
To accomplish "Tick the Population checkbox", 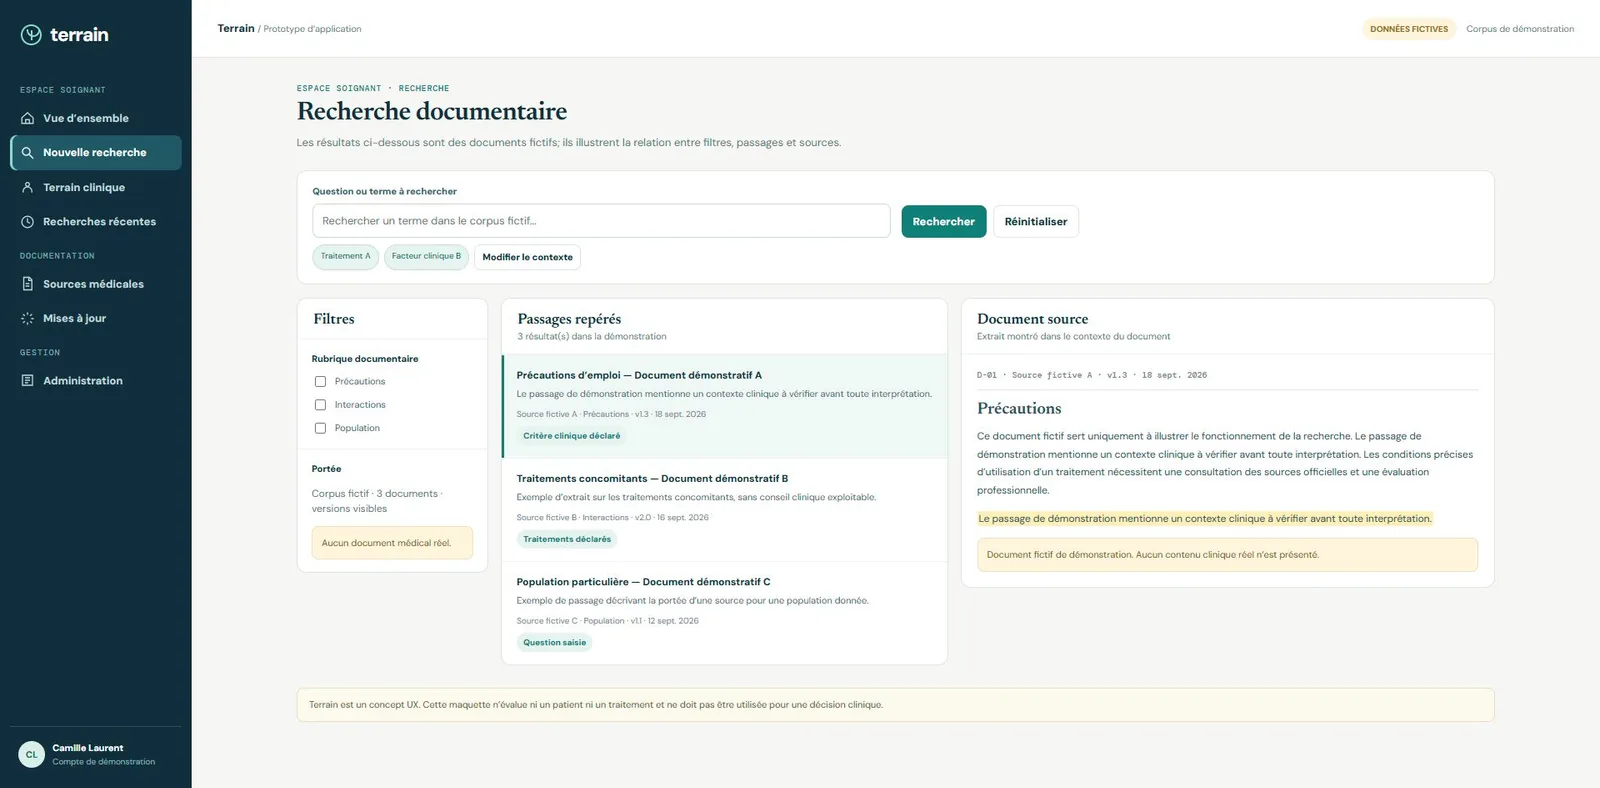I will coord(320,428).
